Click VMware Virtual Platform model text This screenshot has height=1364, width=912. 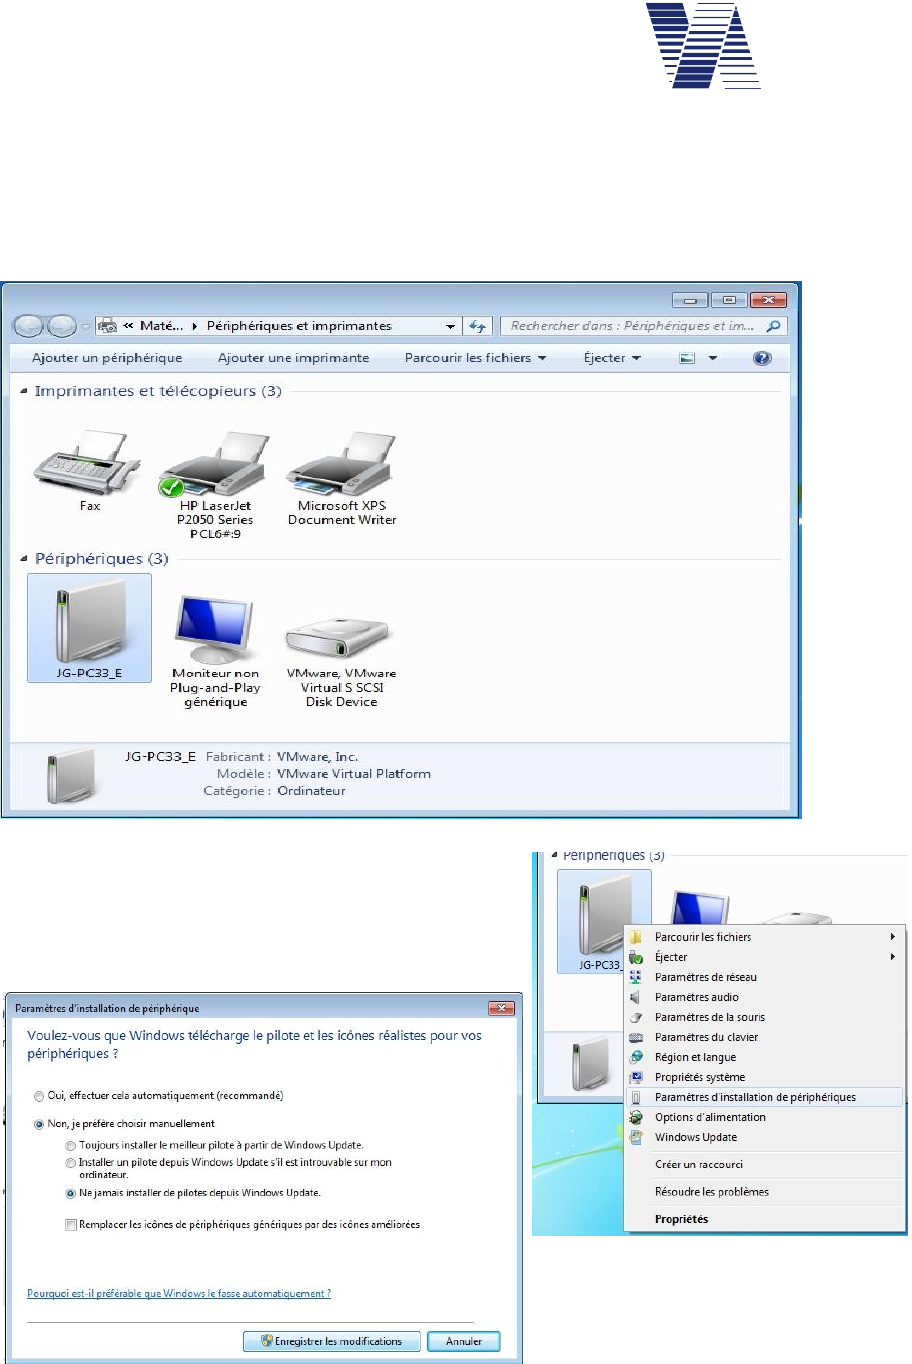pos(354,774)
